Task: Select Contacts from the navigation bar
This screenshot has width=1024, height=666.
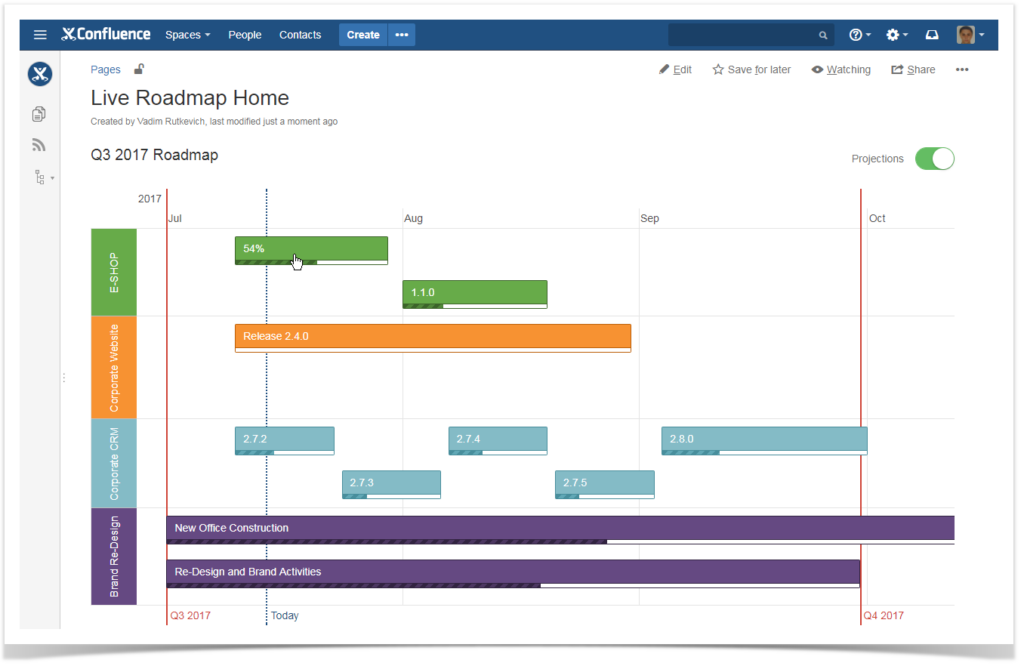Action: pyautogui.click(x=299, y=34)
